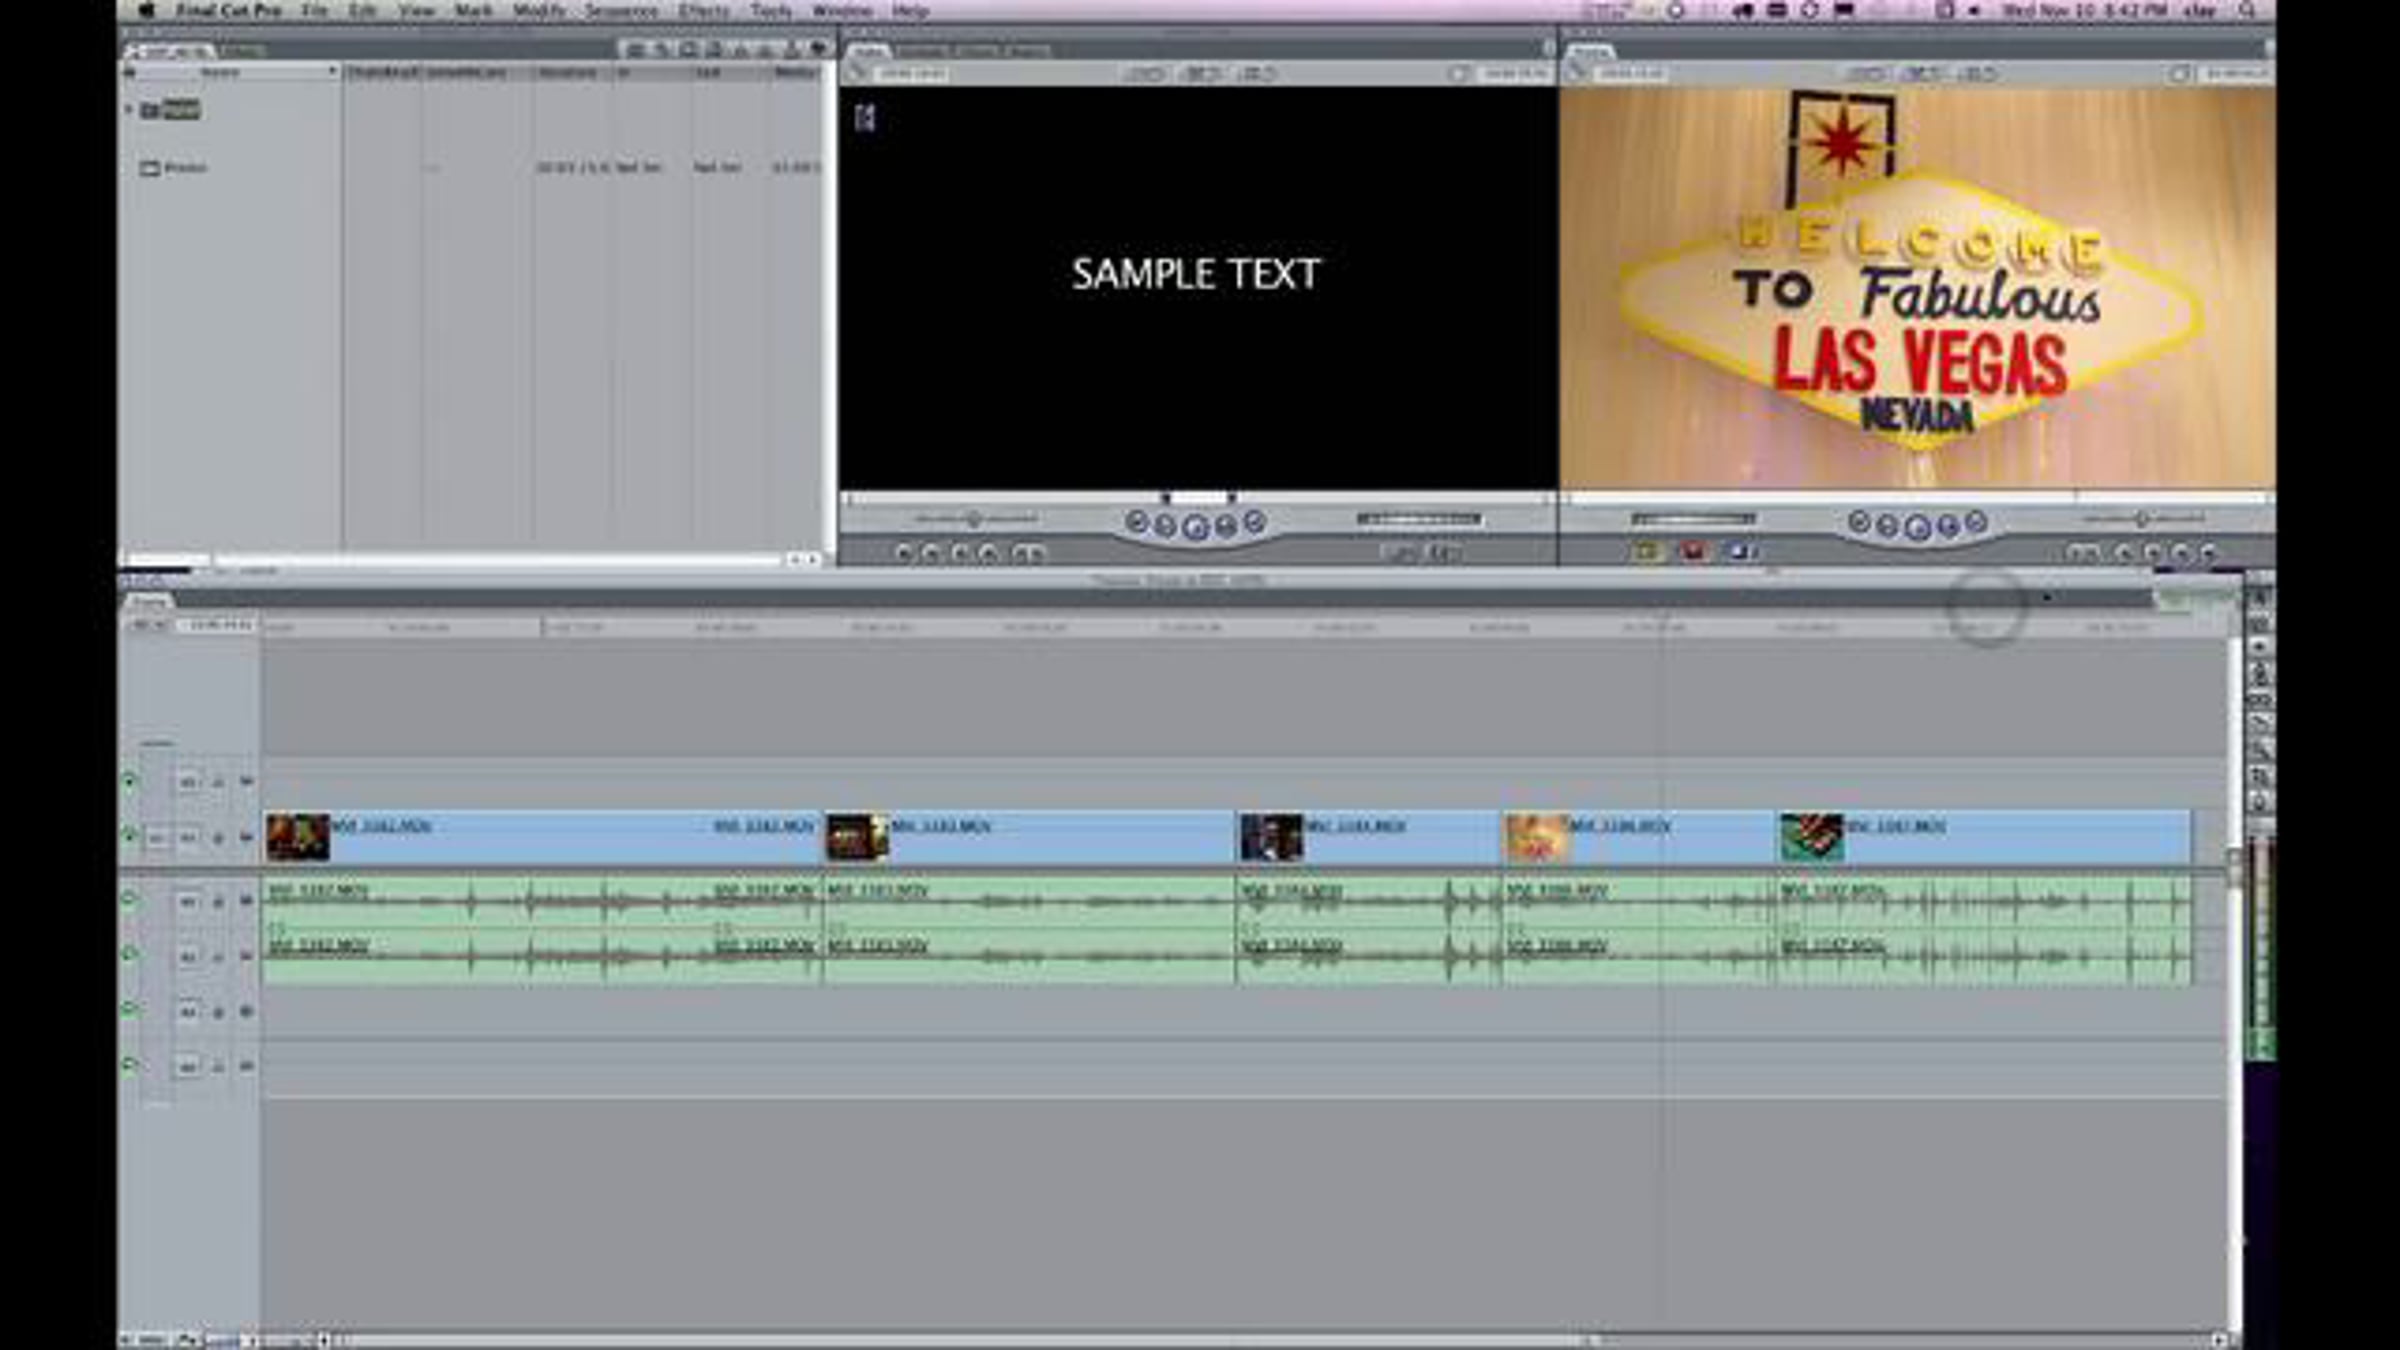2400x1350 pixels.
Task: Play the sequence in the Canvas window
Action: coord(1917,526)
